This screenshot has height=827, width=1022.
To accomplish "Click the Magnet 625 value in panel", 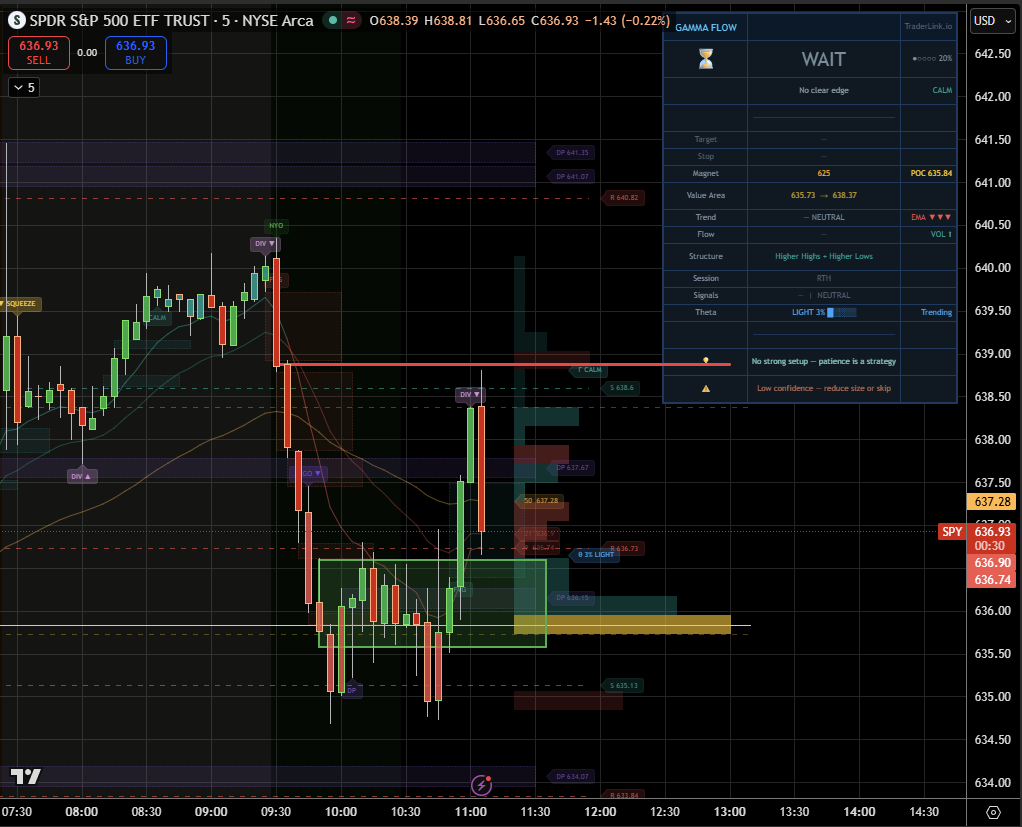I will click(824, 173).
